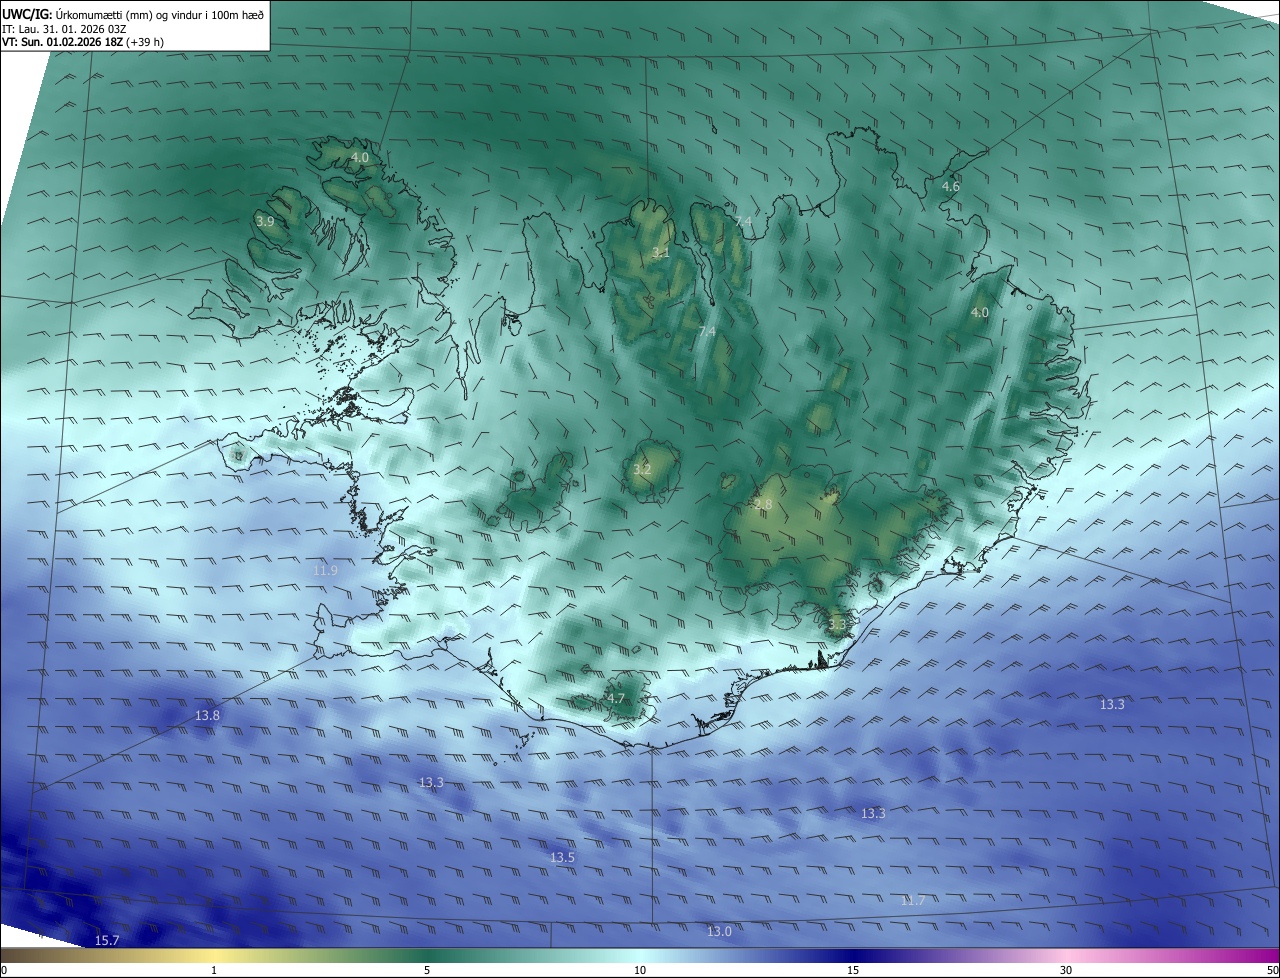Click the 4.6 value label

(951, 187)
